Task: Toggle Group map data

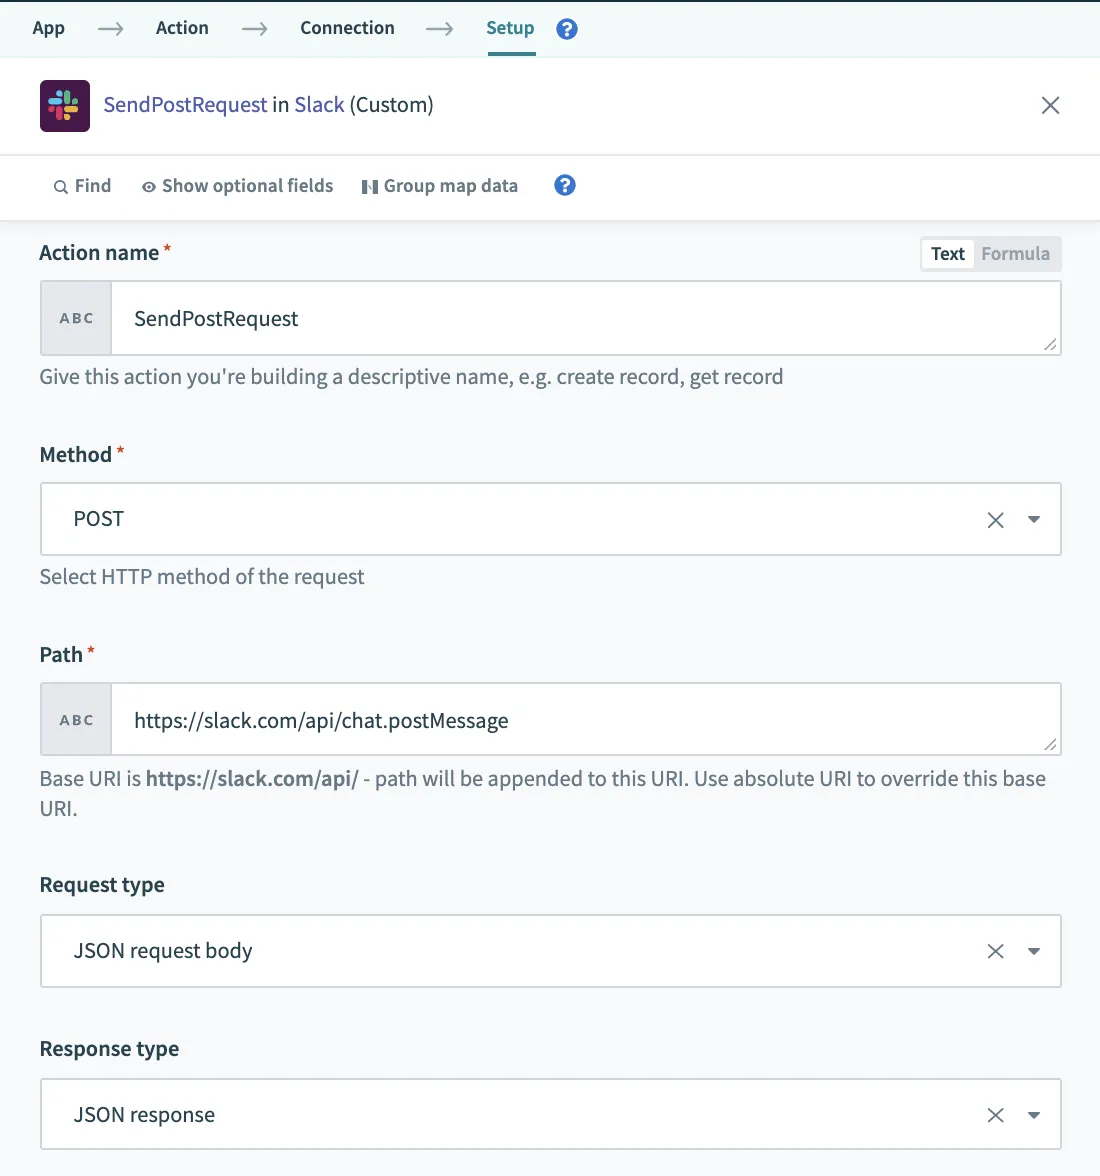Action: click(x=440, y=186)
